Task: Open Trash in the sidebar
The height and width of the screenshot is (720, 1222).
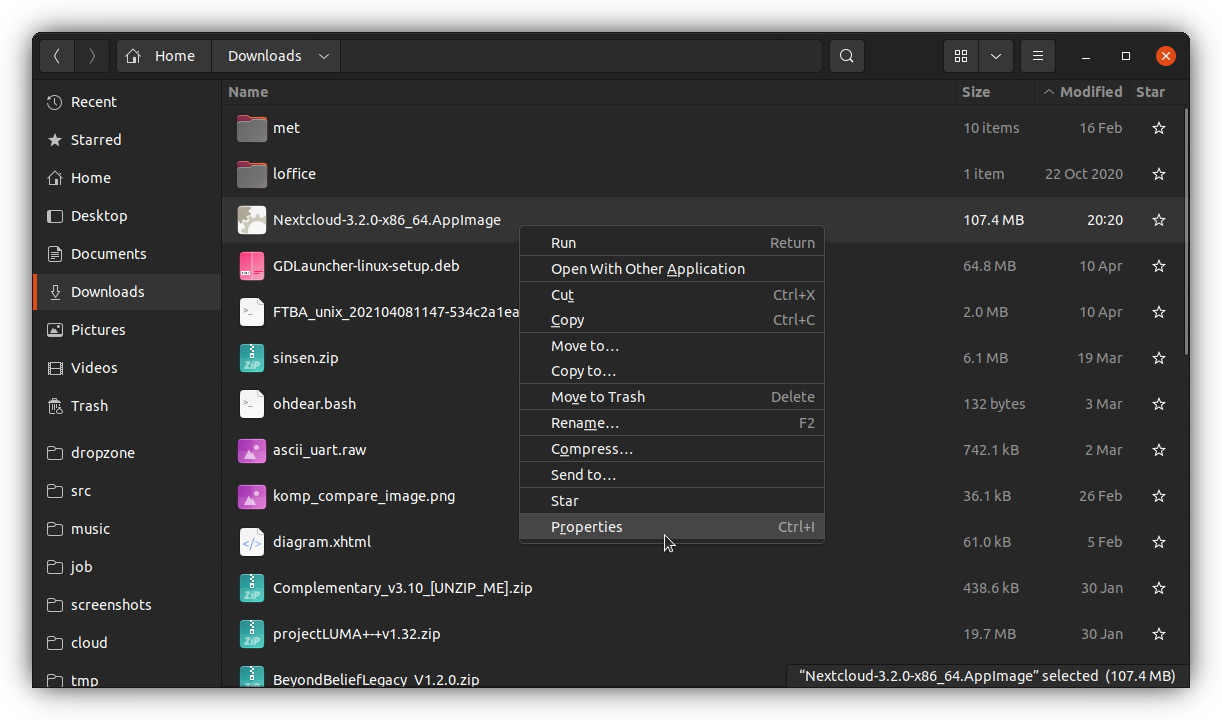Action: coord(127,406)
